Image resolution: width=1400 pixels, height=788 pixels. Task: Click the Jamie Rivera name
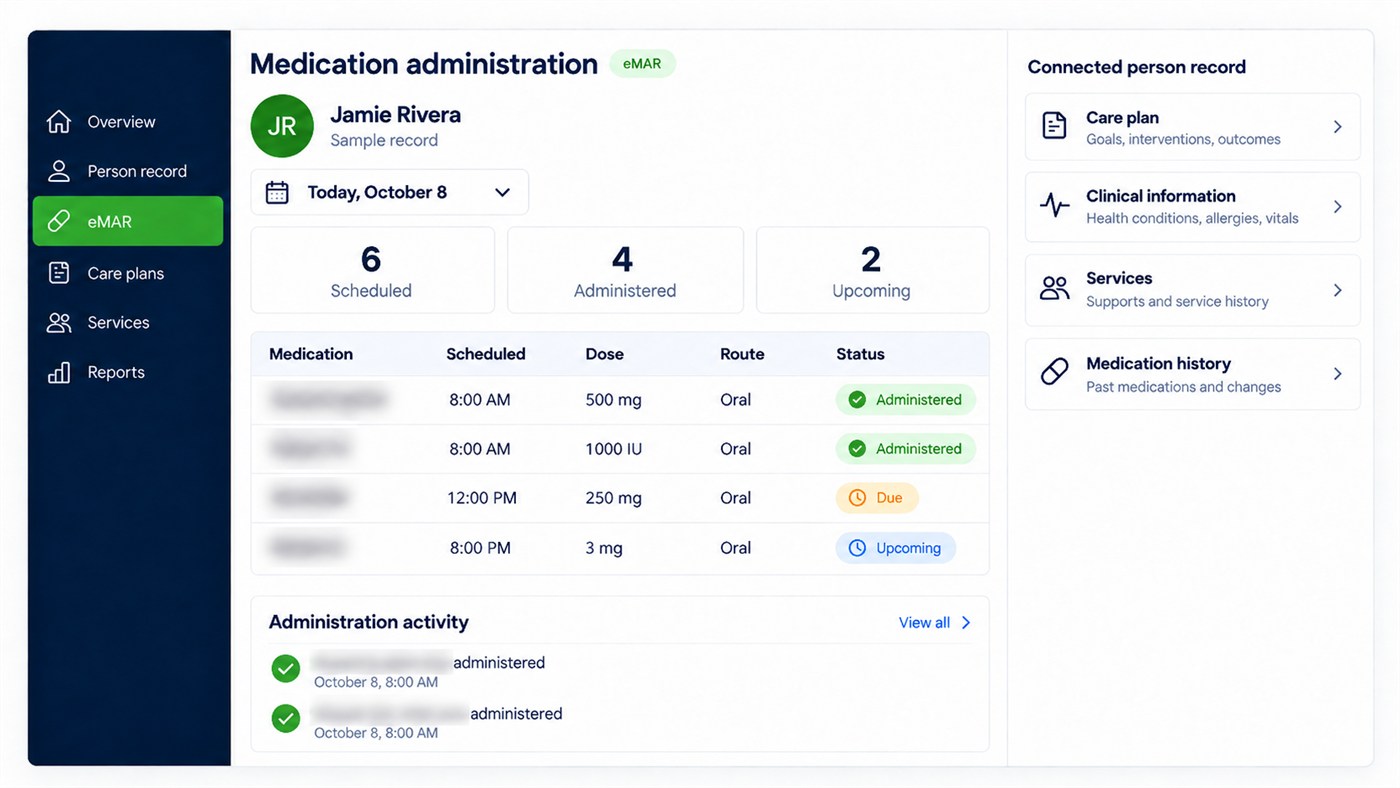[x=396, y=114]
